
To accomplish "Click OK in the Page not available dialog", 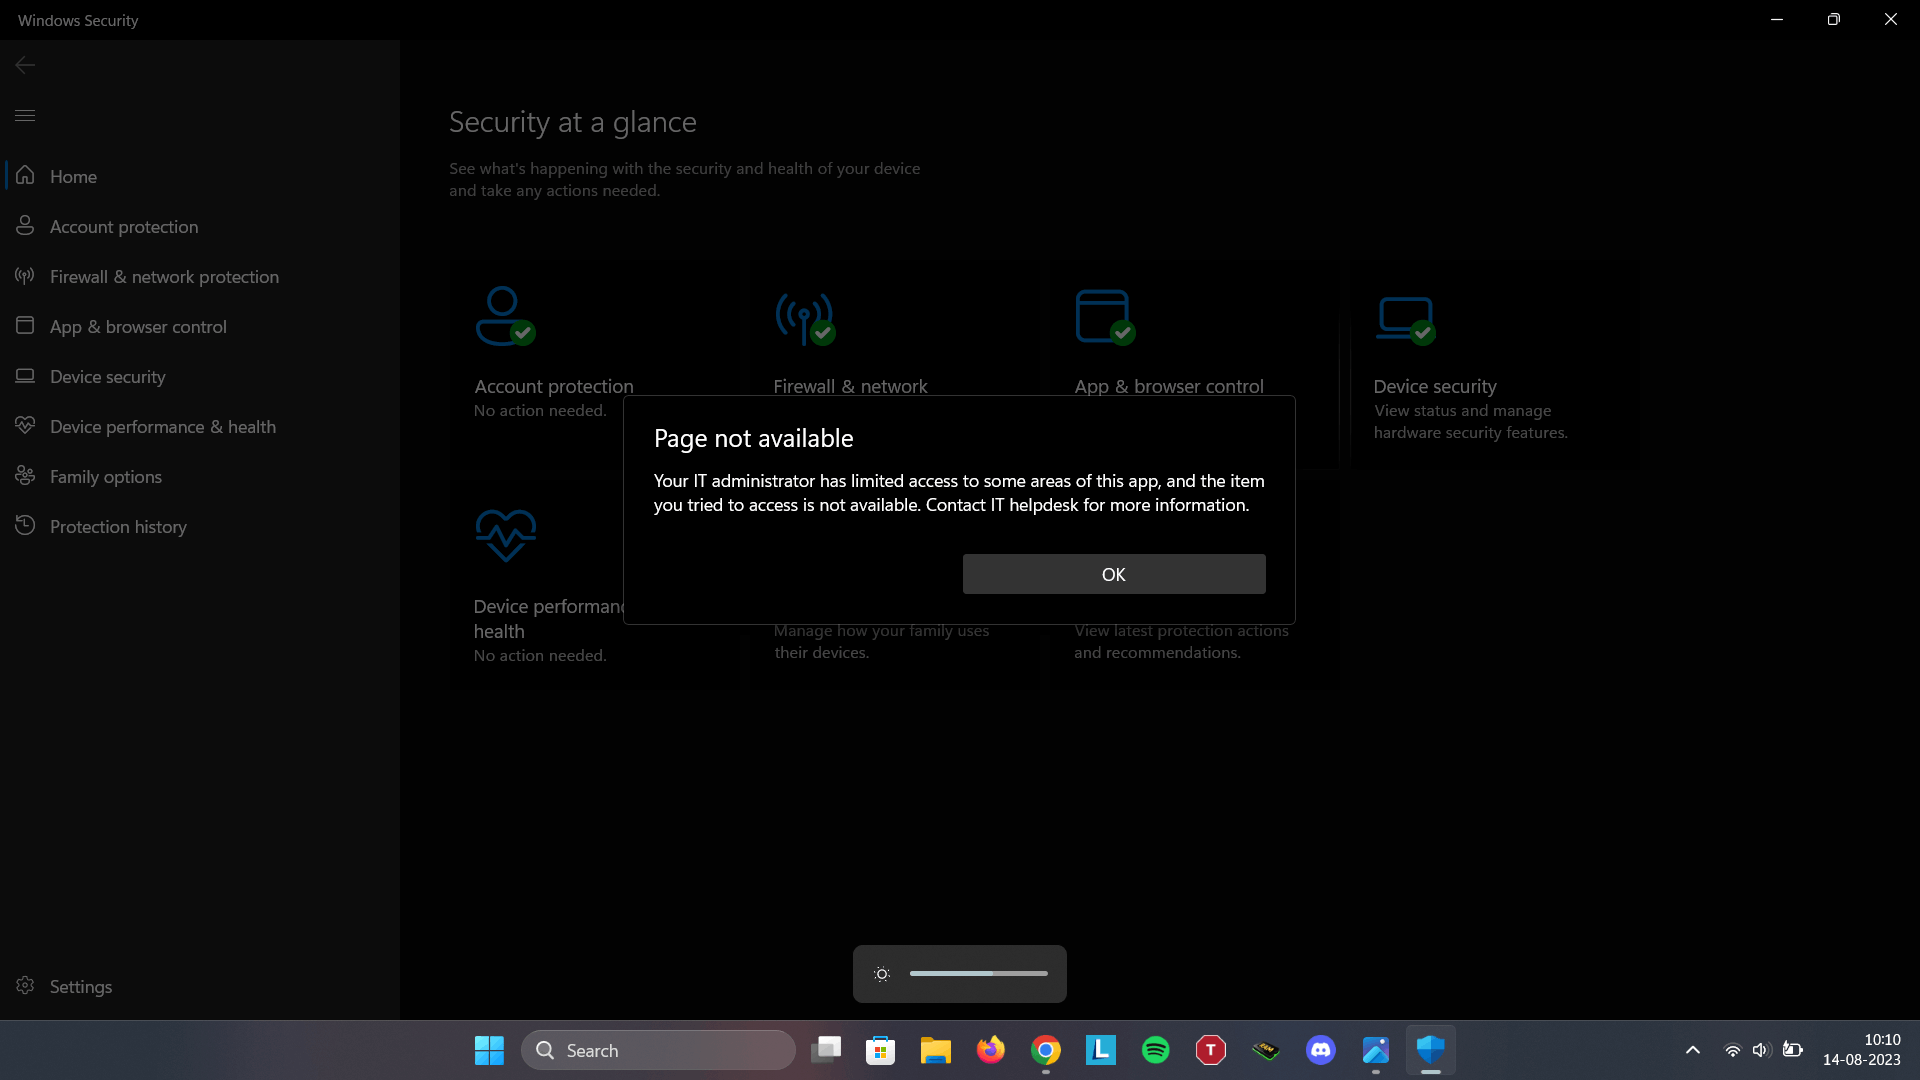I will (1114, 574).
